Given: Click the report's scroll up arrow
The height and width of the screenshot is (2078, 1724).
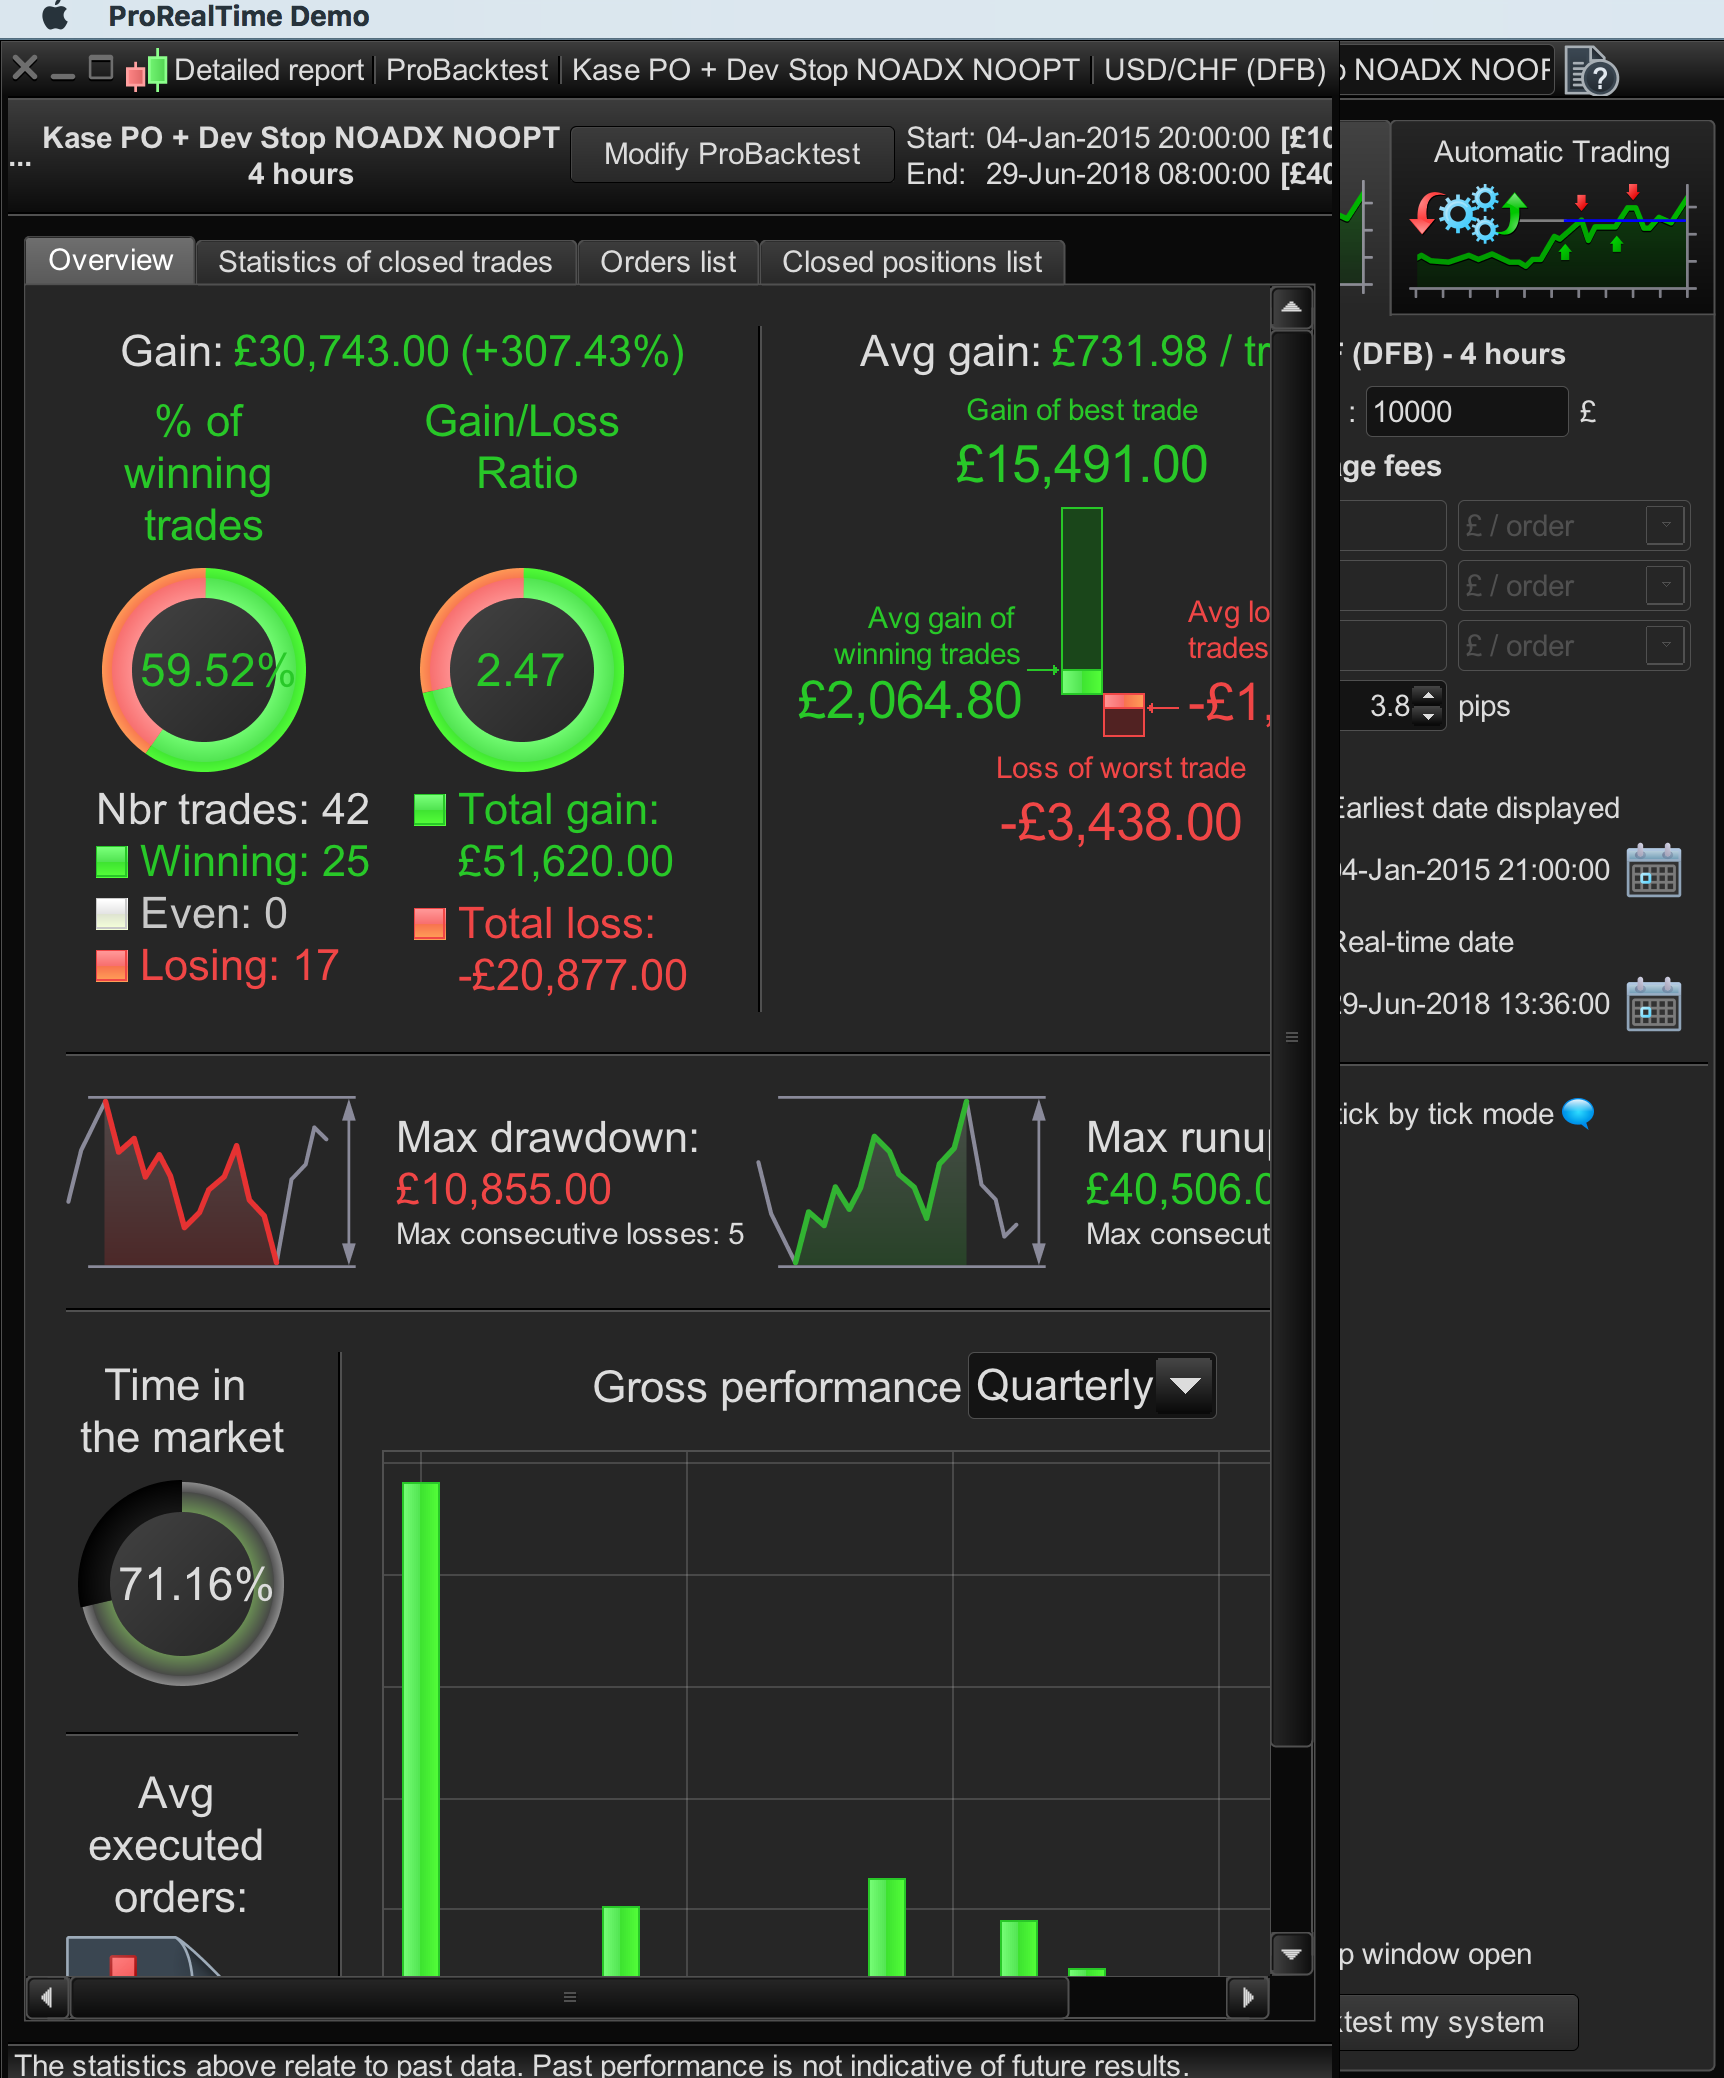Looking at the screenshot, I should pos(1291,307).
